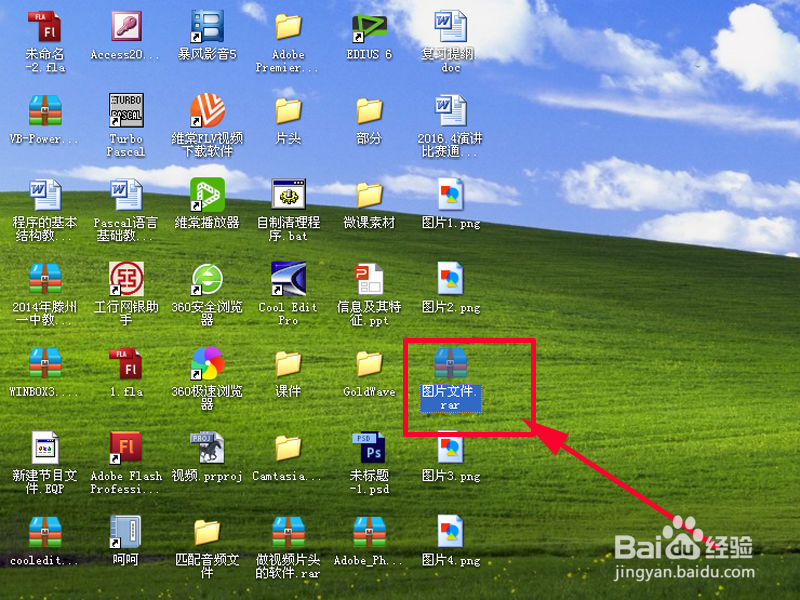Click the 暴风影音5 shortcut icon

[x=207, y=27]
